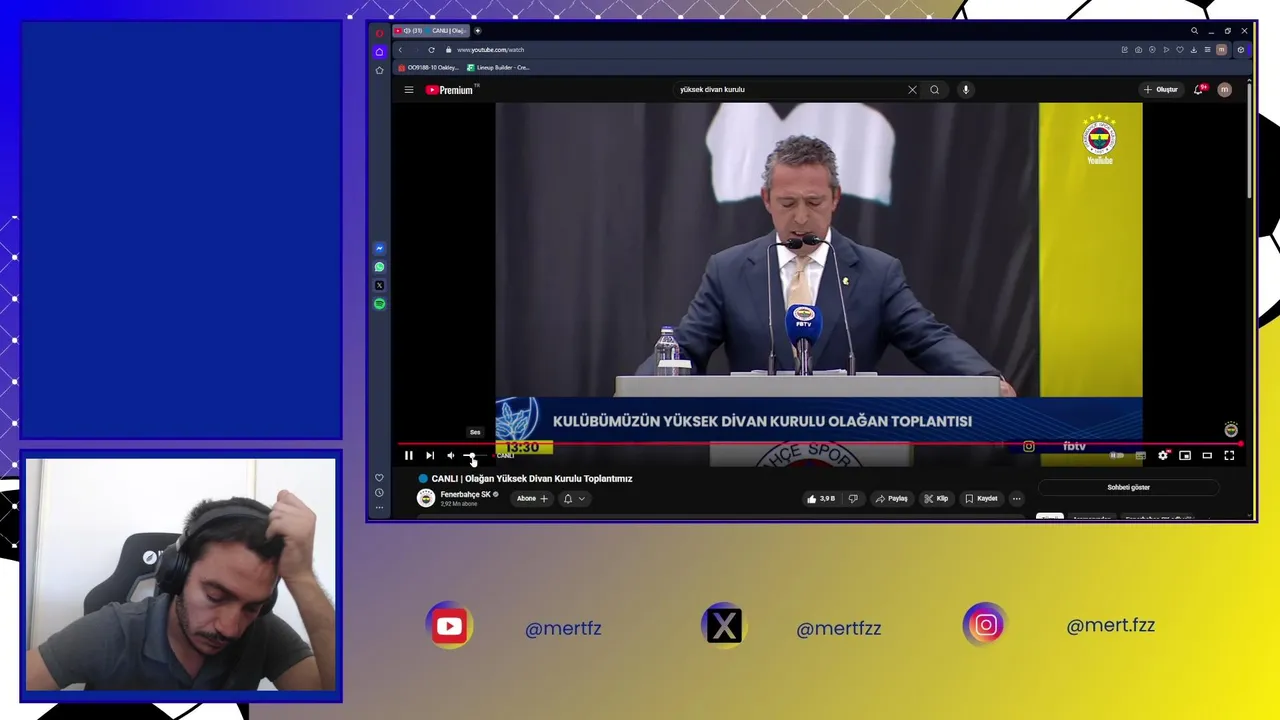1280x720 pixels.
Task: Take snapshot with camera toolbar icon
Action: [x=1138, y=50]
